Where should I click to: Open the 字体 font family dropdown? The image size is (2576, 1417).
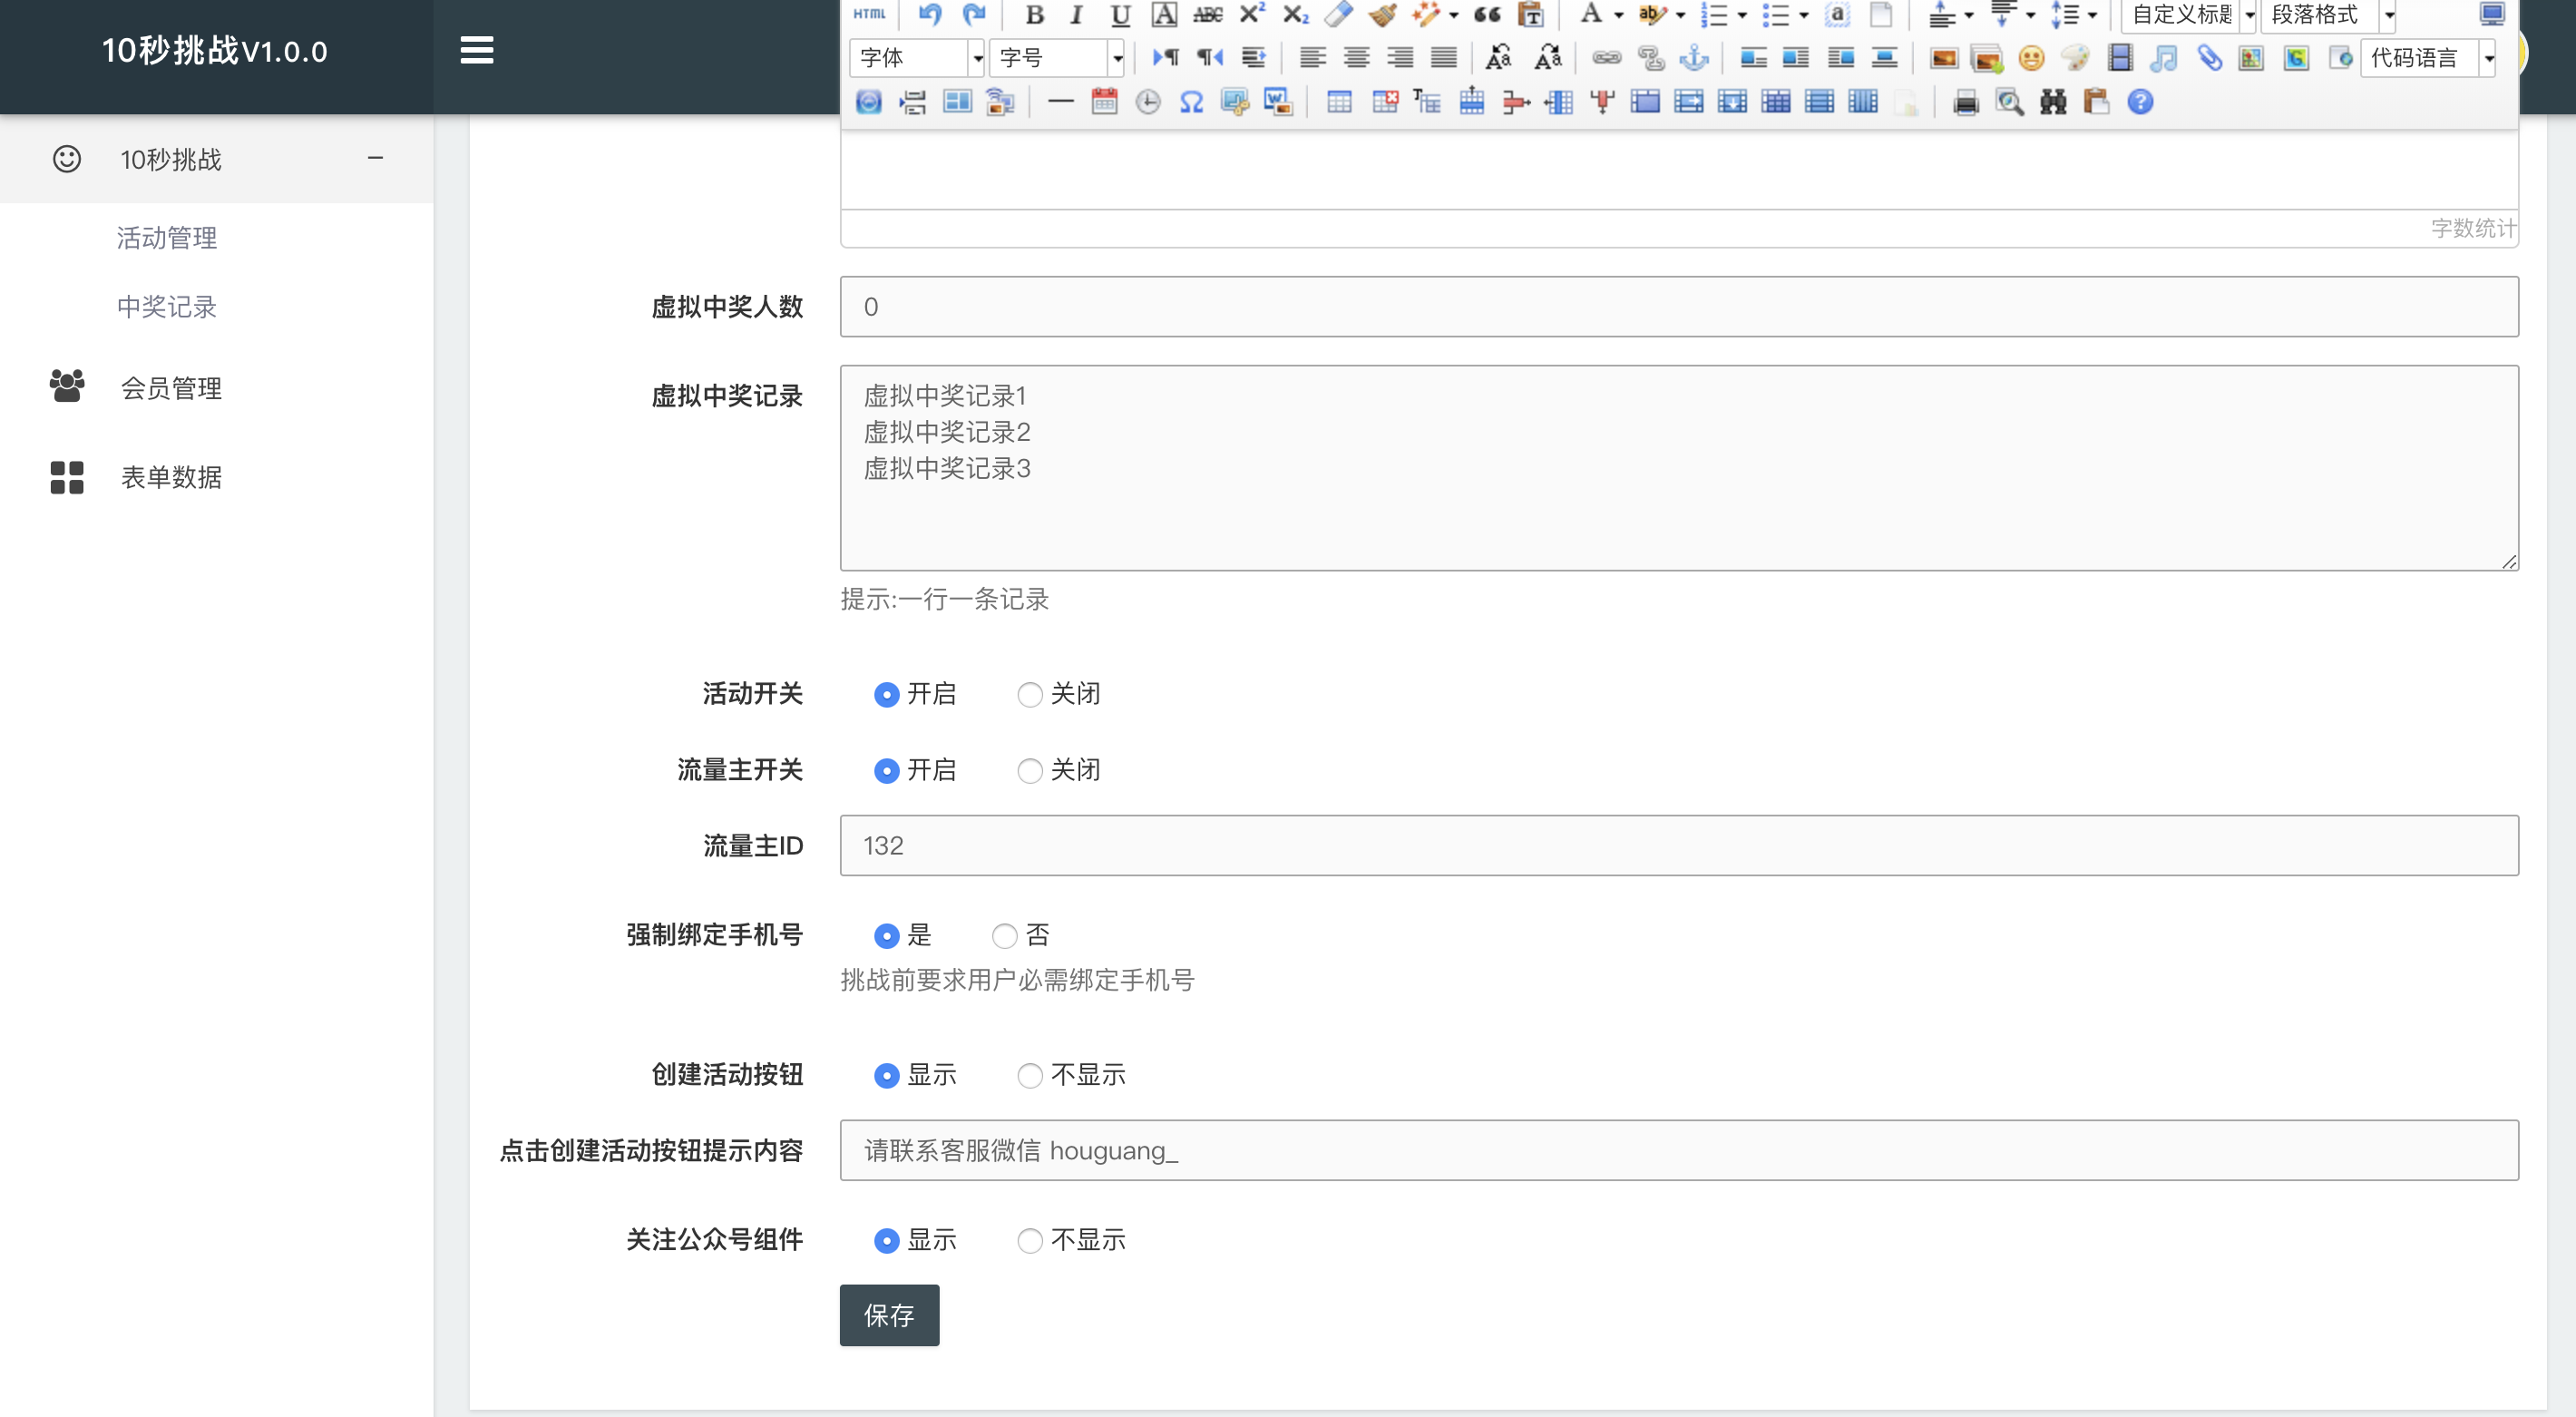917,58
